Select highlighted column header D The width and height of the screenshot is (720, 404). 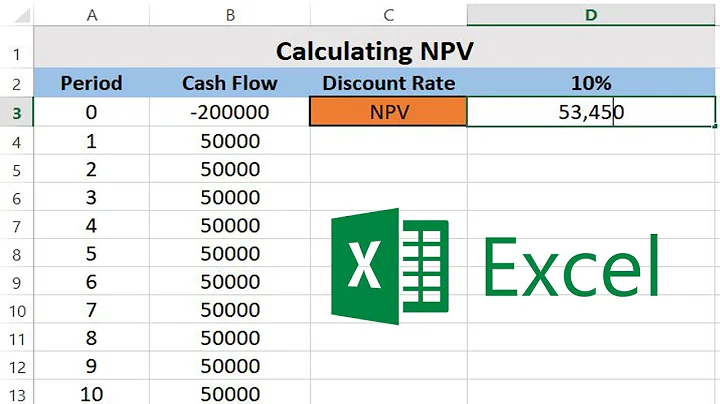coord(591,15)
